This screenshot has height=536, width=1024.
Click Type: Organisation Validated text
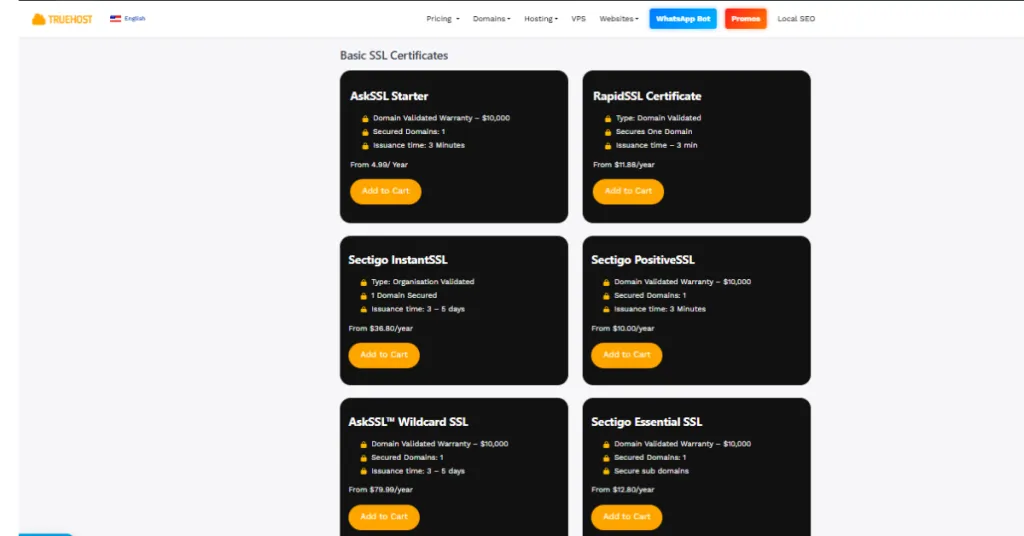423,282
